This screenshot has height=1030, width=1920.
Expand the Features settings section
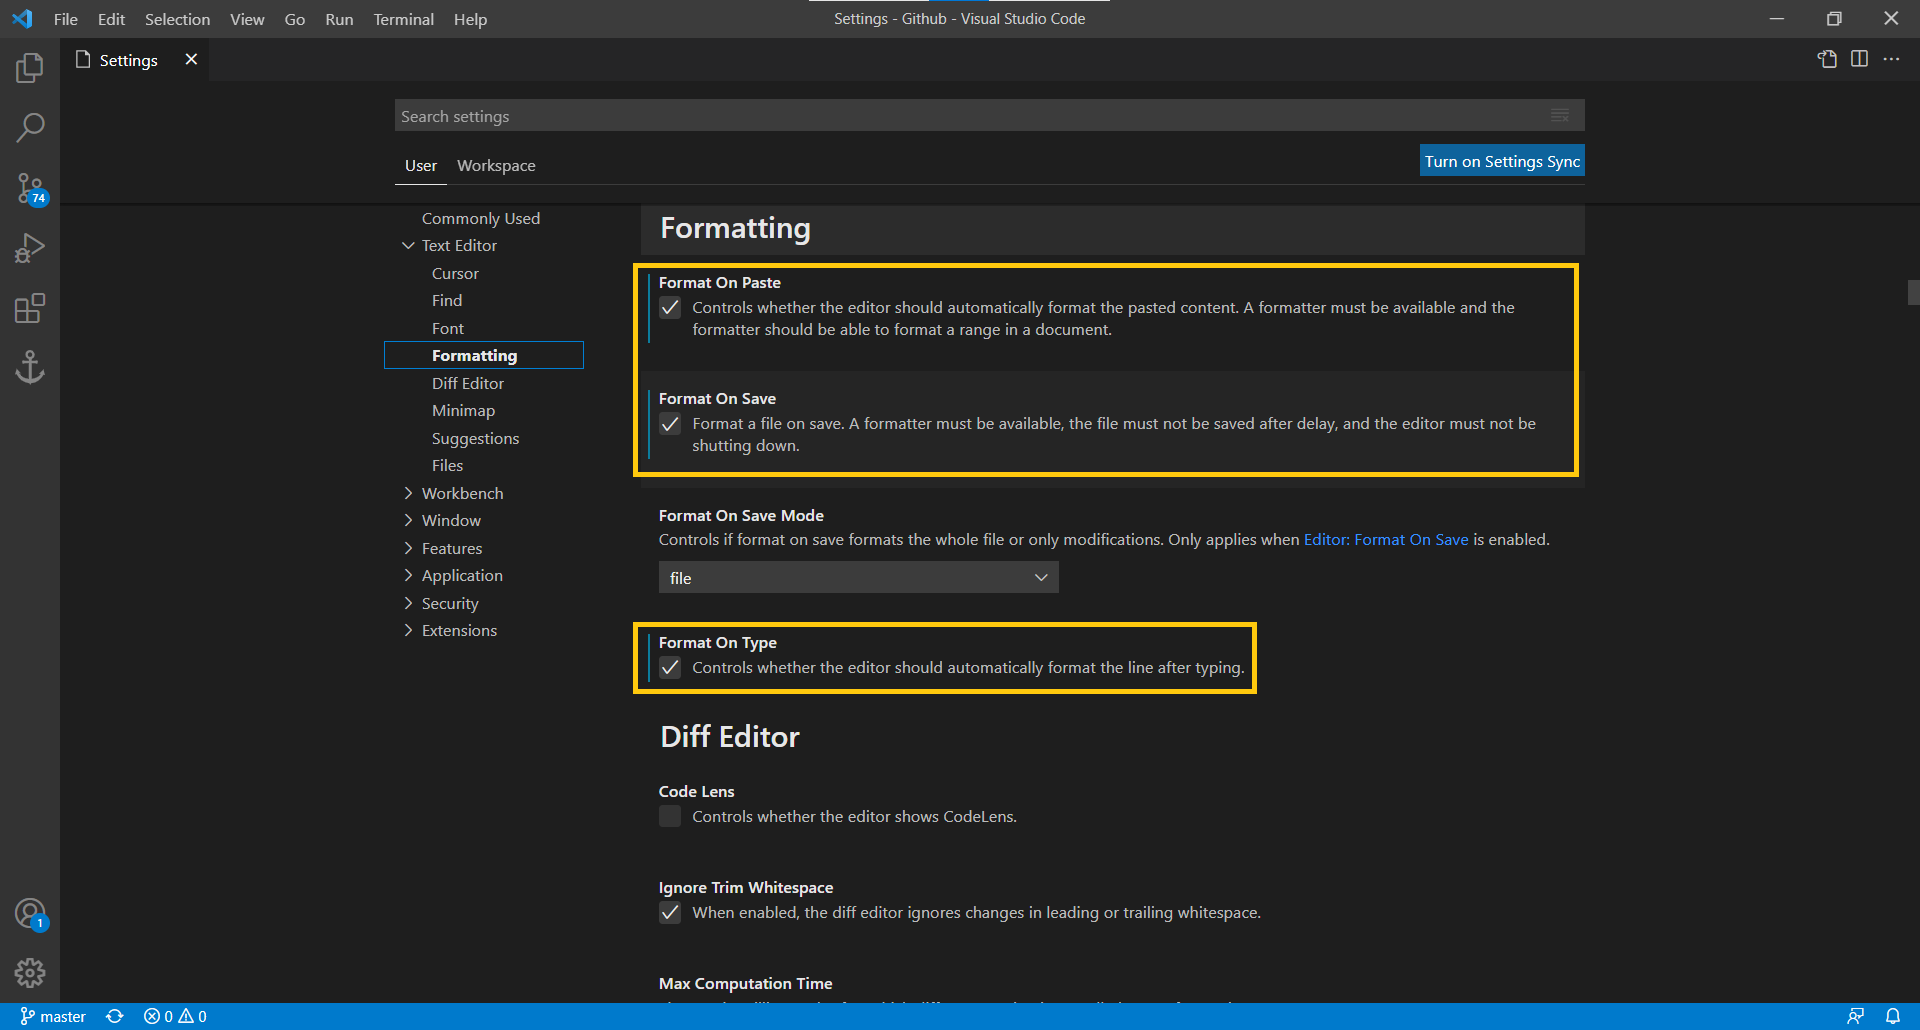pos(408,548)
